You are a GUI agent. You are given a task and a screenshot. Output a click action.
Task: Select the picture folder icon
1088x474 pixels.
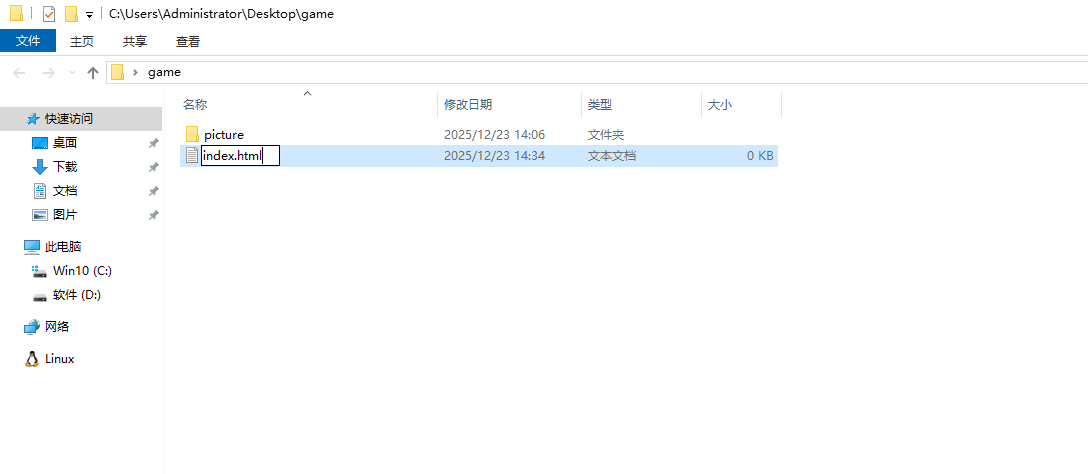[193, 134]
